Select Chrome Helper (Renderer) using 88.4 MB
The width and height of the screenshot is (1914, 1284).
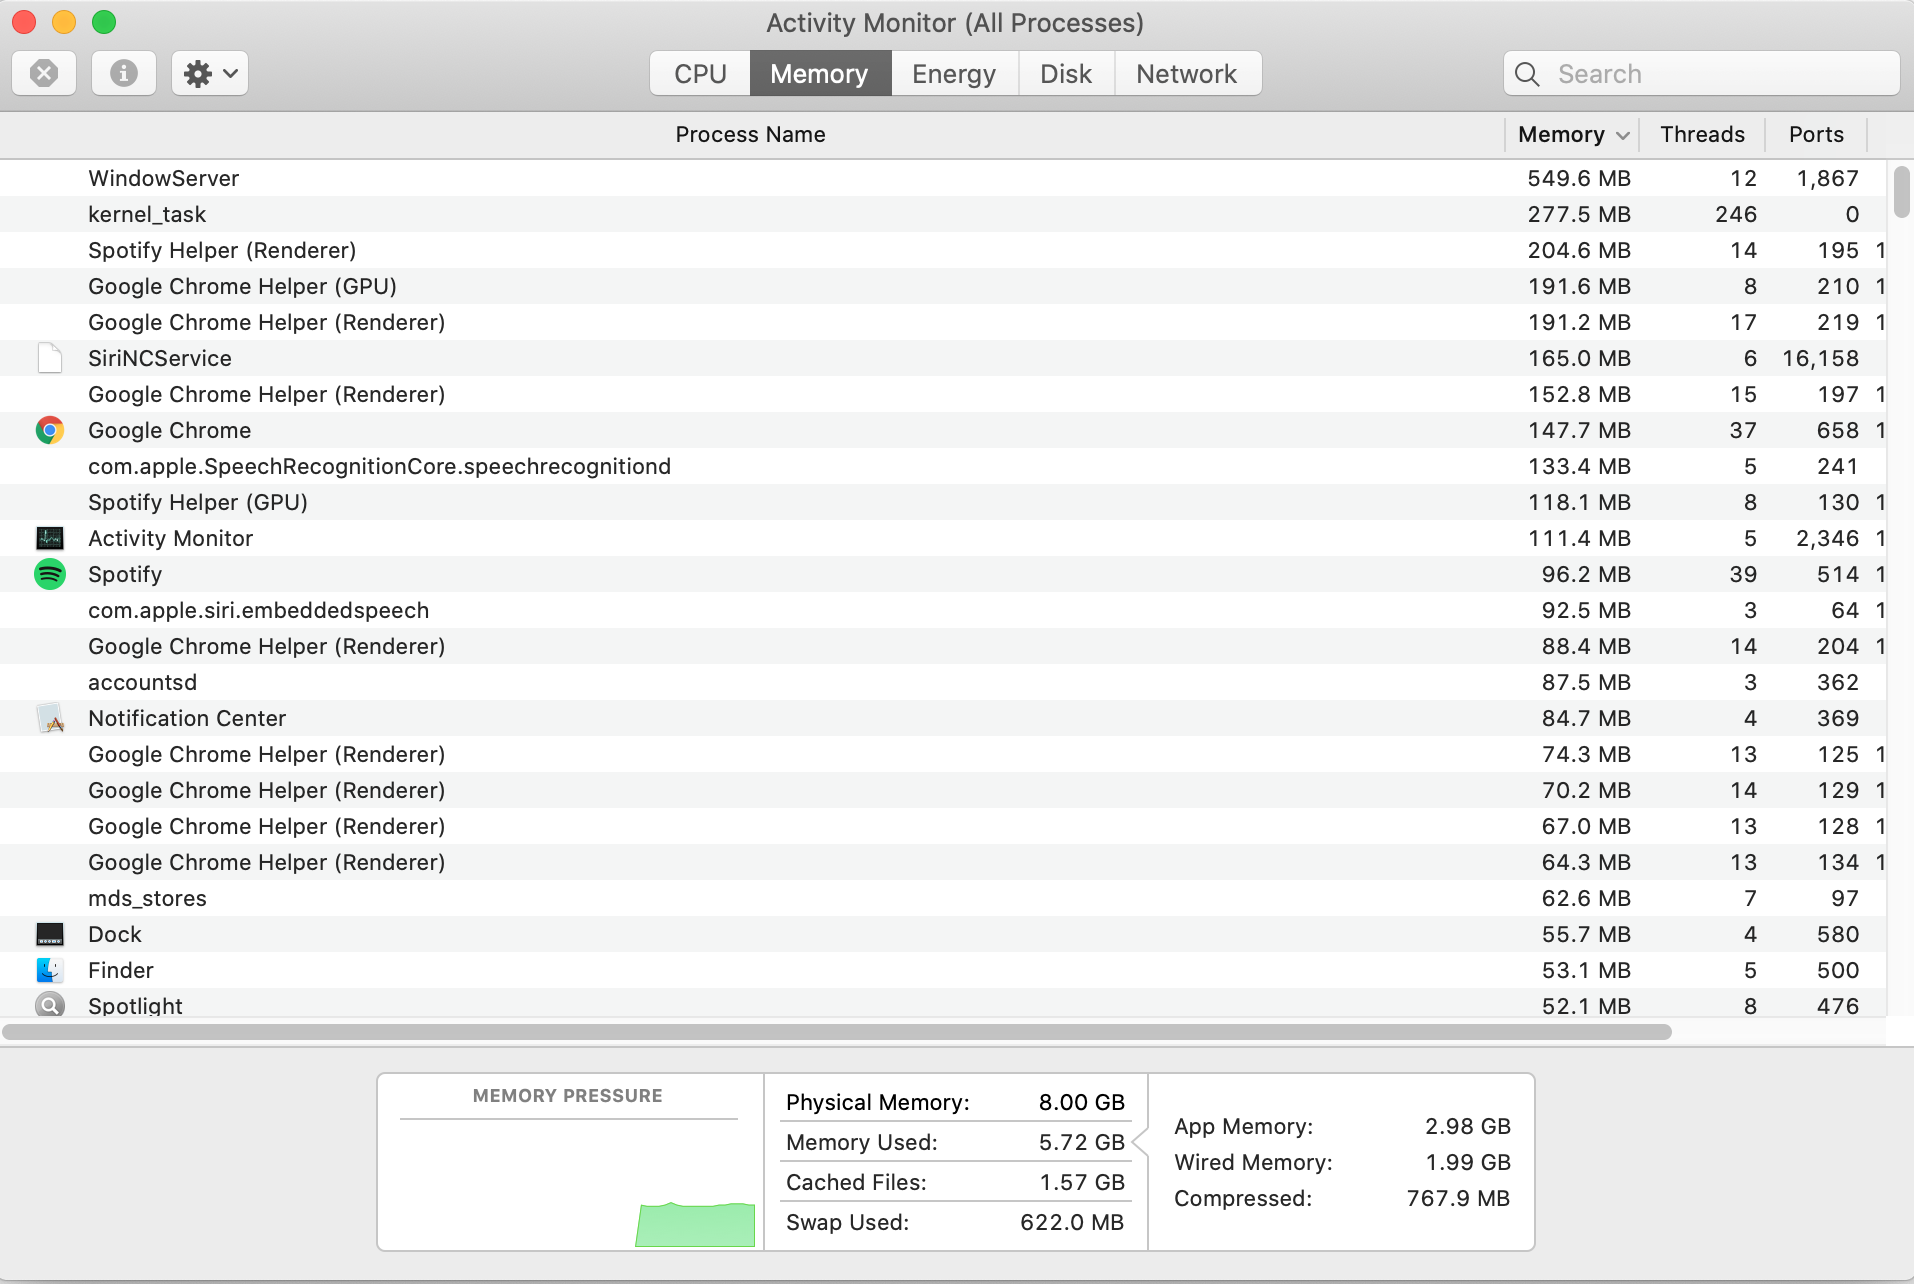[943, 646]
